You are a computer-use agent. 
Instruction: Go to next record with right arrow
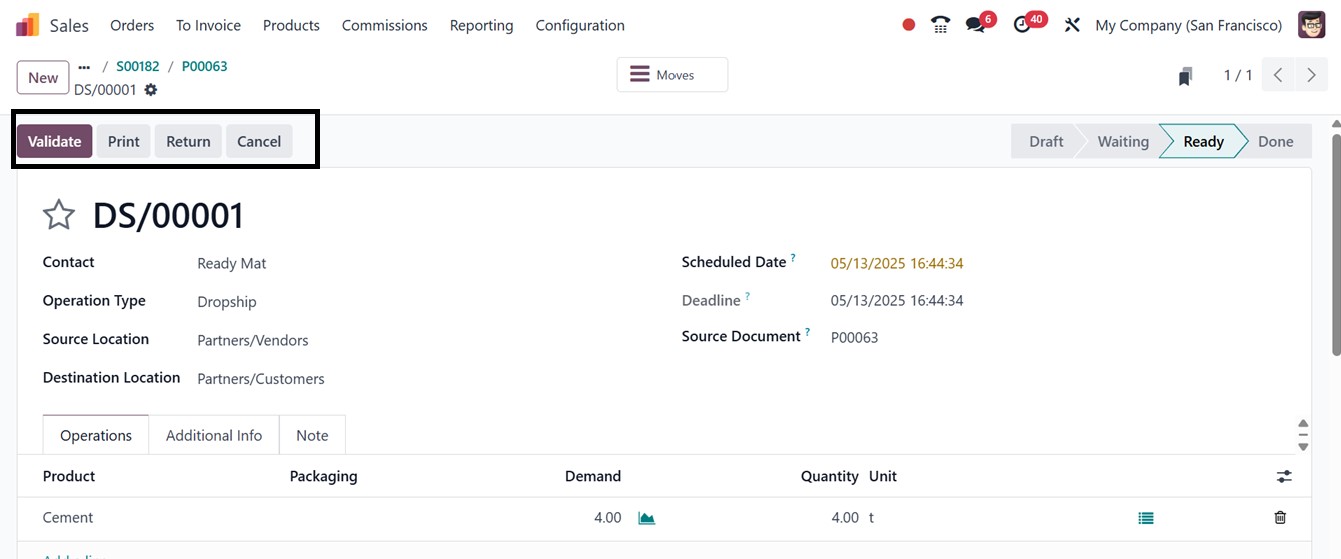click(1311, 75)
